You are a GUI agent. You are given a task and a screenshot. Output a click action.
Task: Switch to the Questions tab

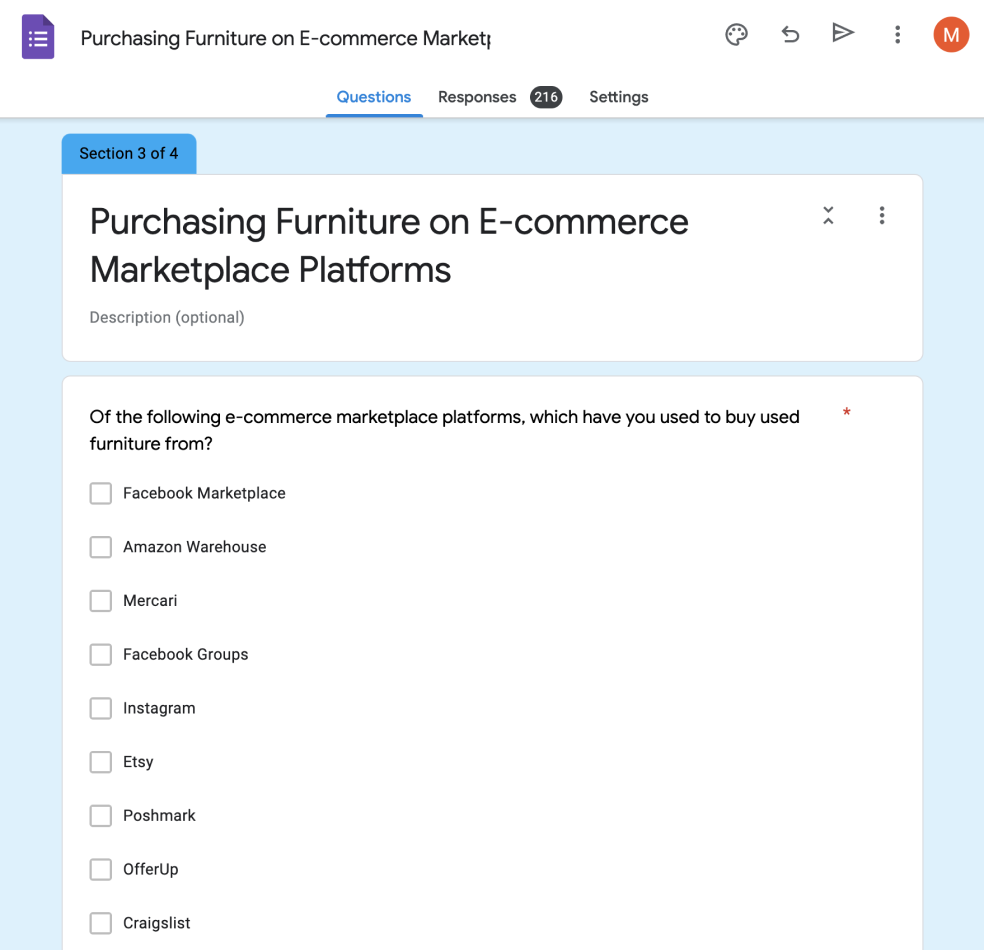click(x=373, y=97)
